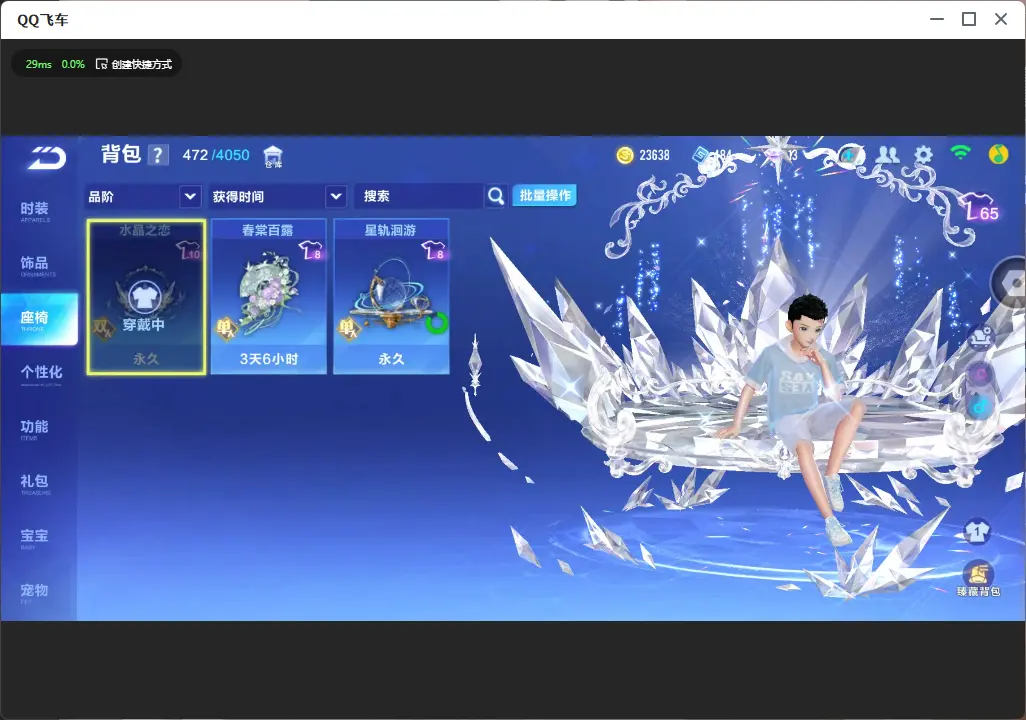The height and width of the screenshot is (720, 1026).
Task: Open the 品阶 grade dropdown
Action: (x=143, y=196)
